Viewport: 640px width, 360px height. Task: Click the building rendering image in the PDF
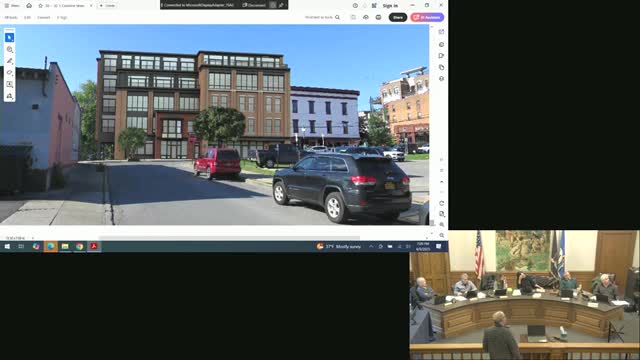pos(214,124)
